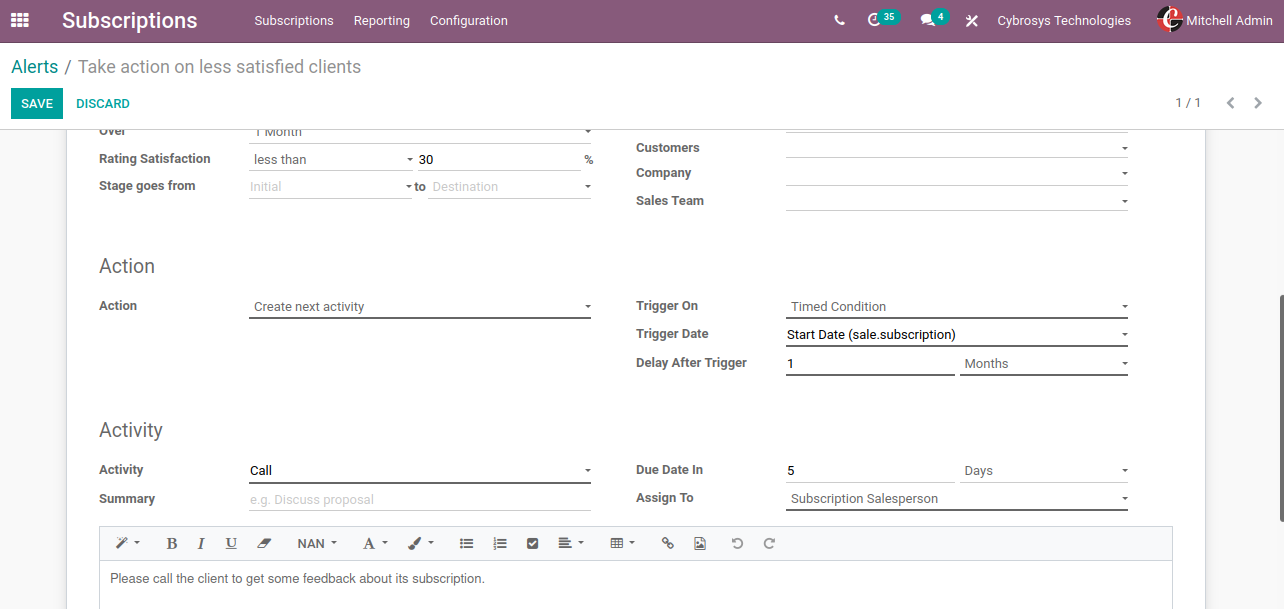The image size is (1284, 609).
Task: Open the Subscriptions menu
Action: click(294, 20)
